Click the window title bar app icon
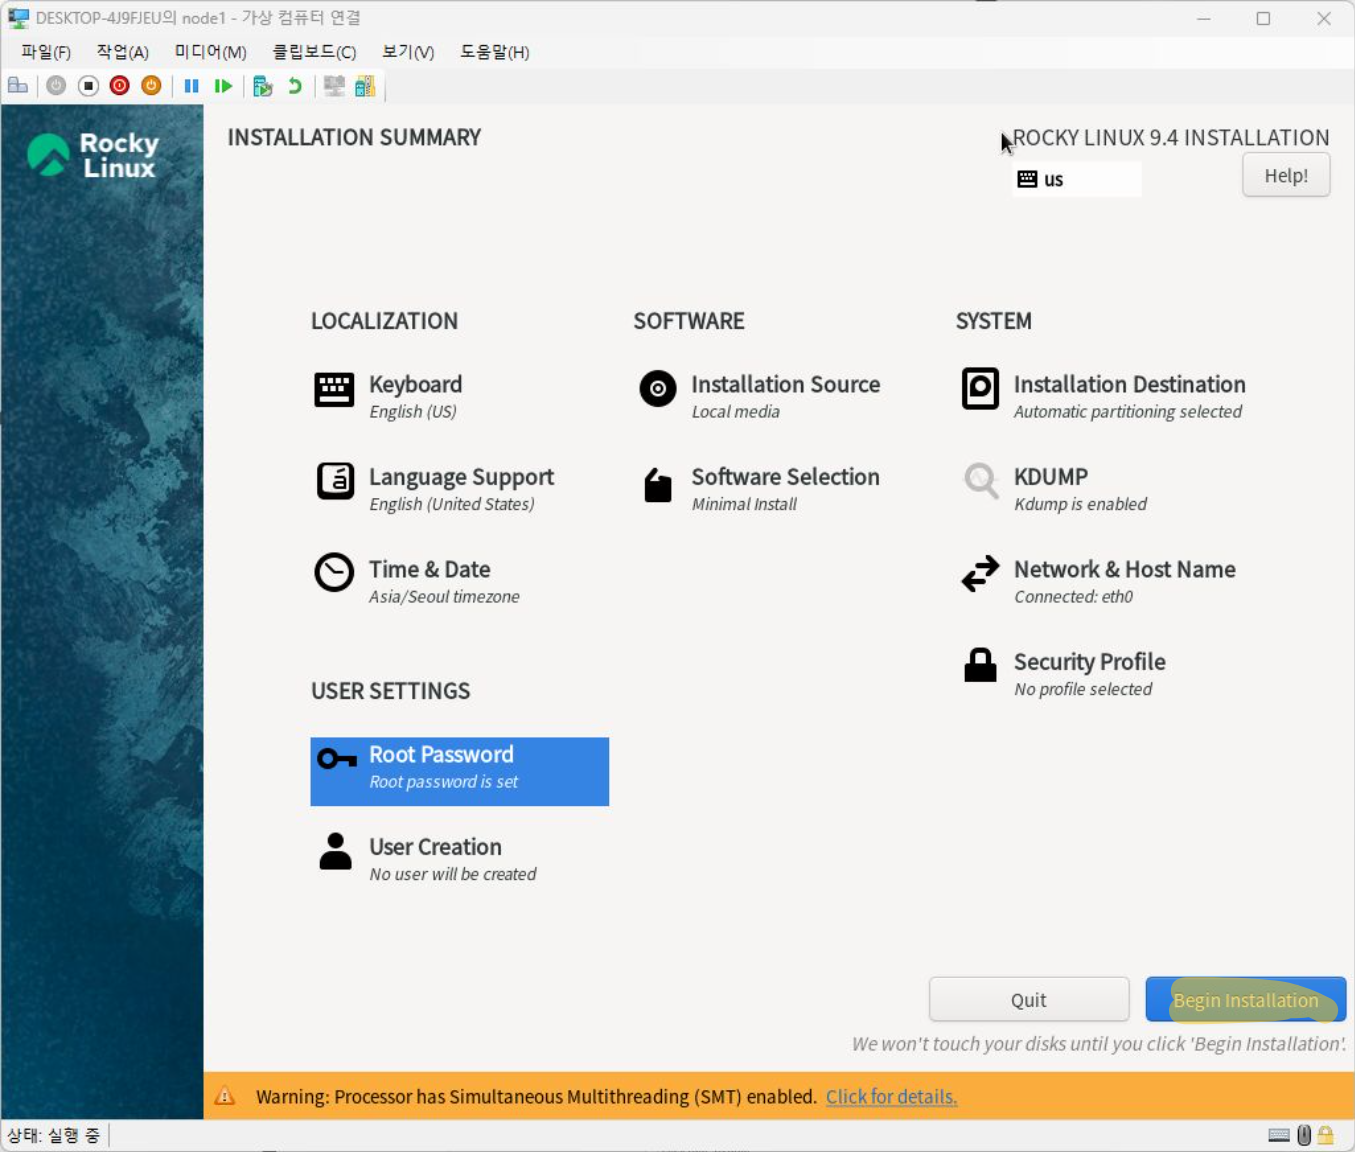 click(x=18, y=18)
